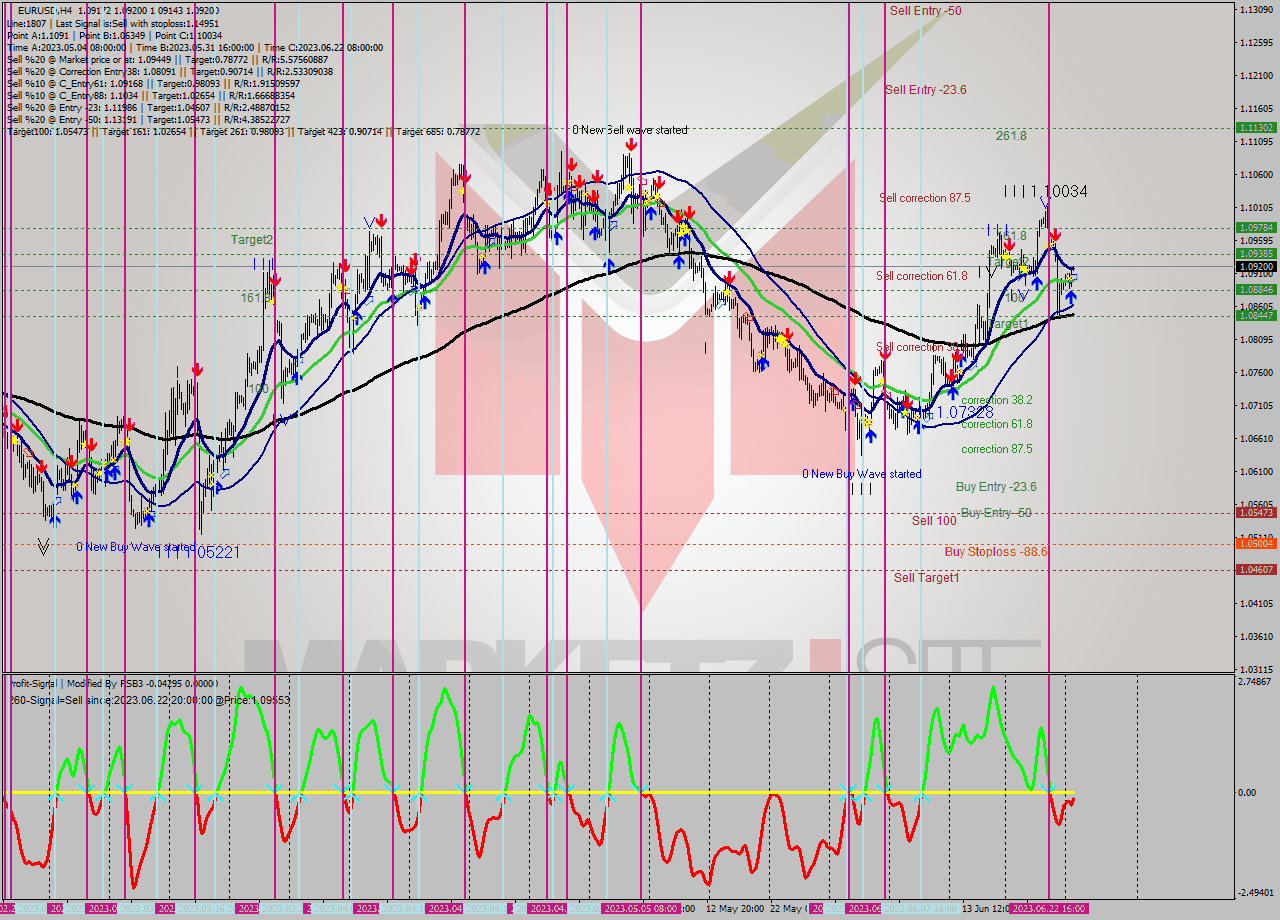Click price scale value 1.10600

pyautogui.click(x=1256, y=174)
